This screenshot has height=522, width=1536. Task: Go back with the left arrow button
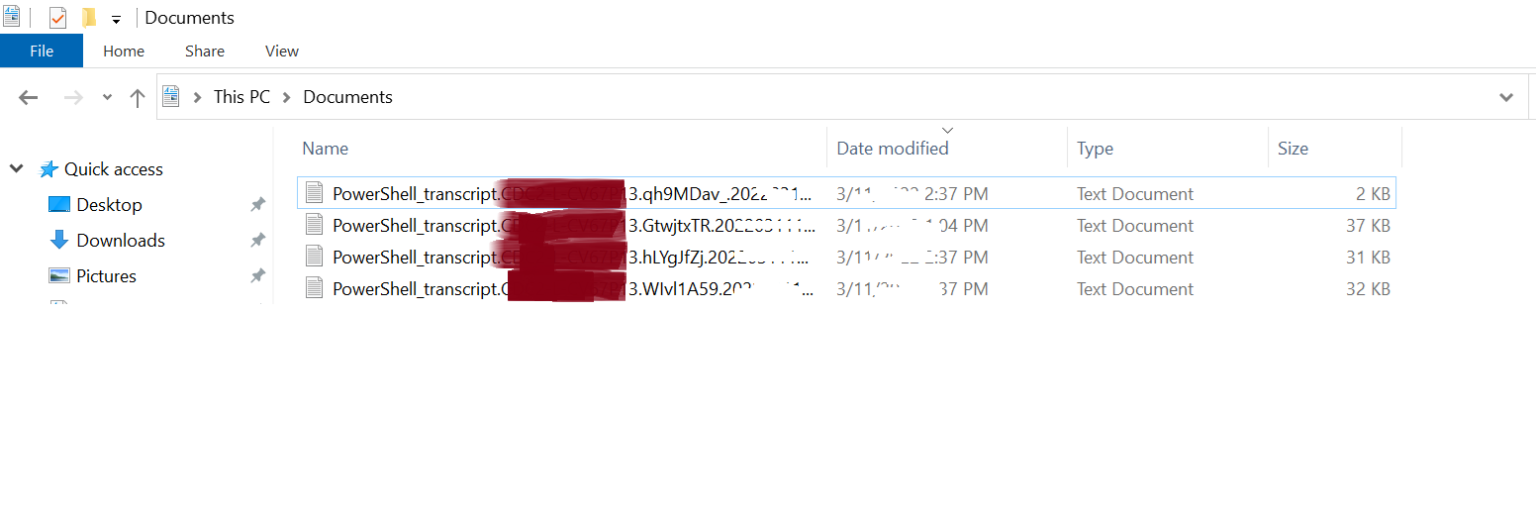[x=28, y=97]
